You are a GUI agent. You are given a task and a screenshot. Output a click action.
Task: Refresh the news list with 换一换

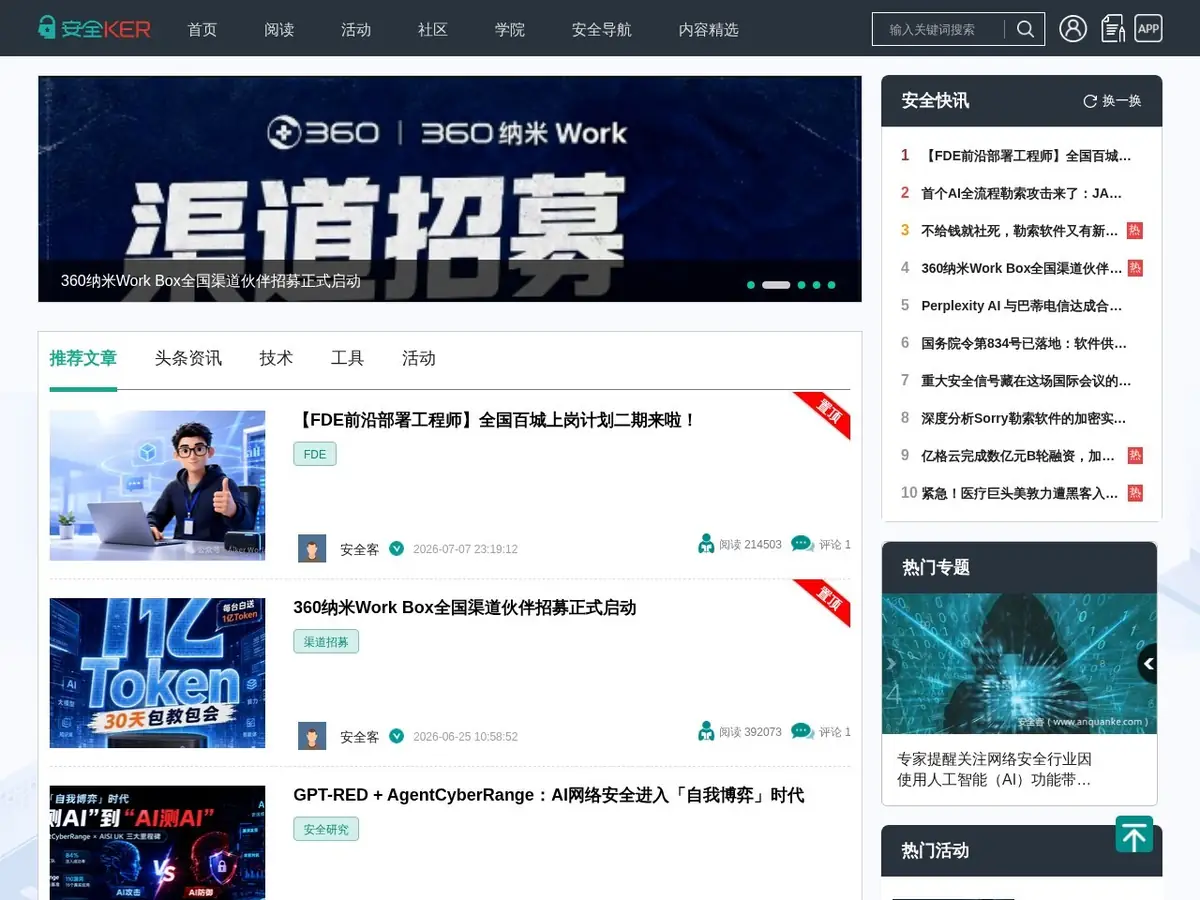point(1112,101)
